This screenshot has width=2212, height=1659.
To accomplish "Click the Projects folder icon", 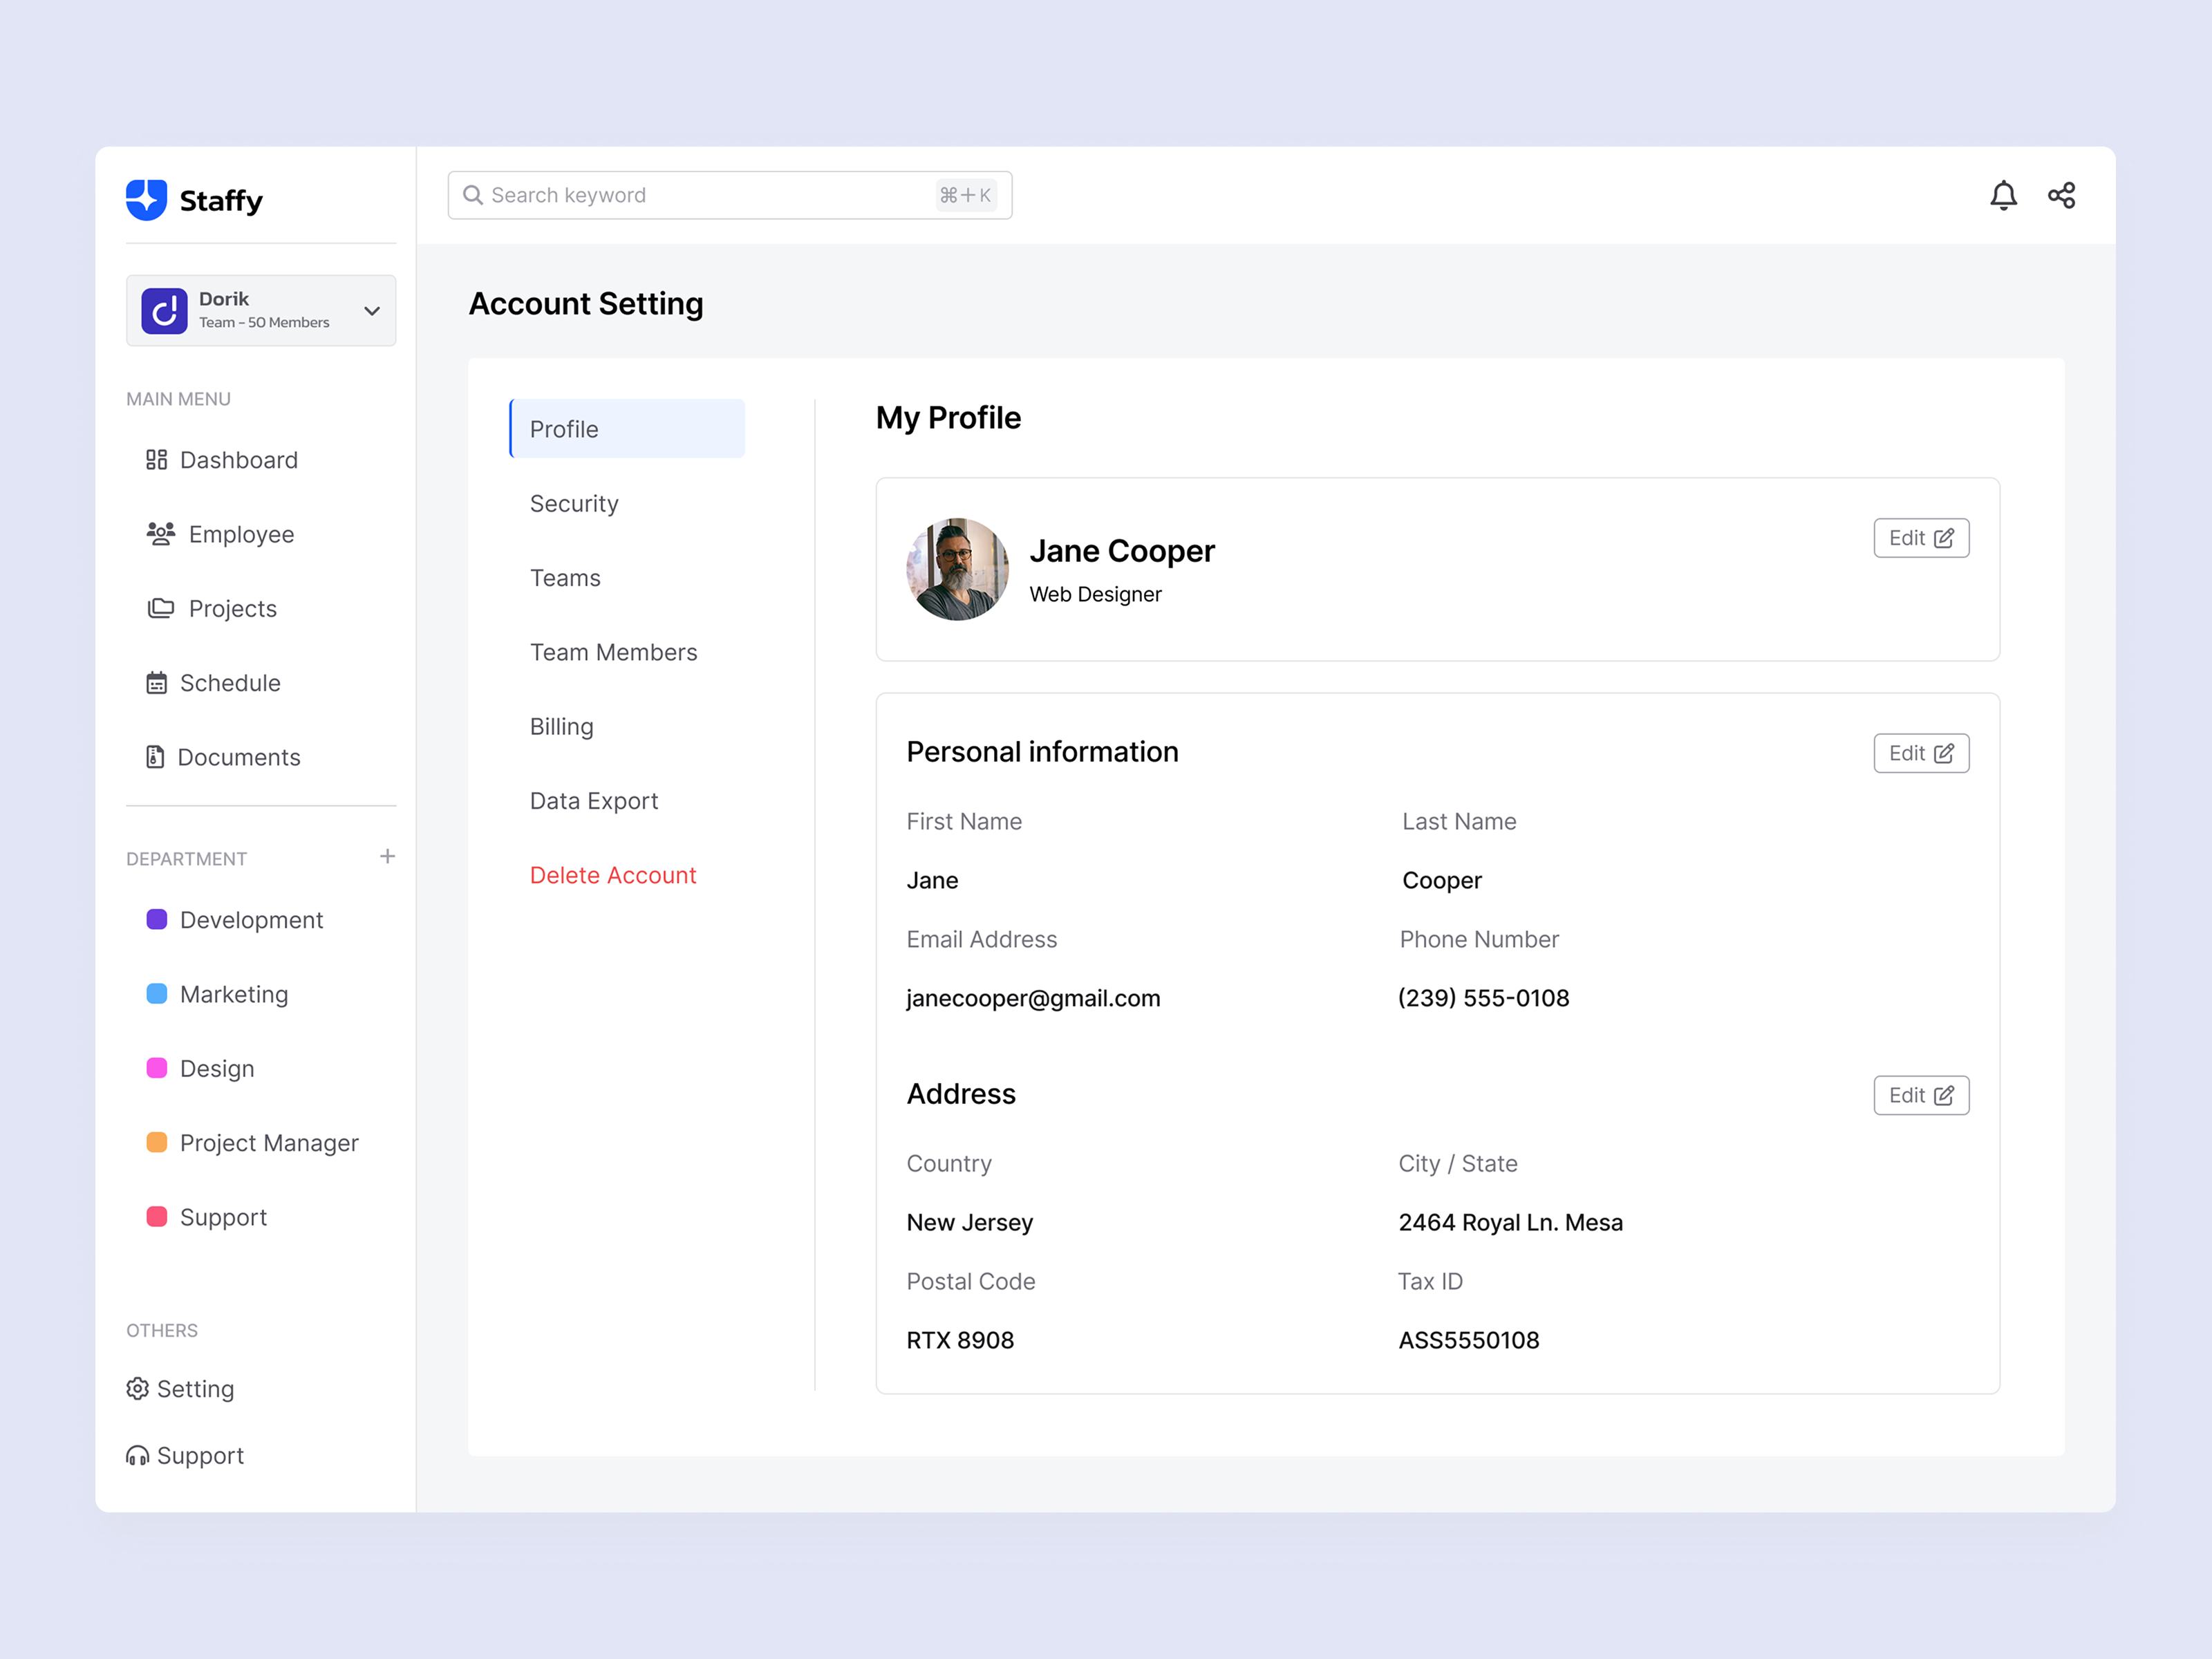I will click(160, 608).
